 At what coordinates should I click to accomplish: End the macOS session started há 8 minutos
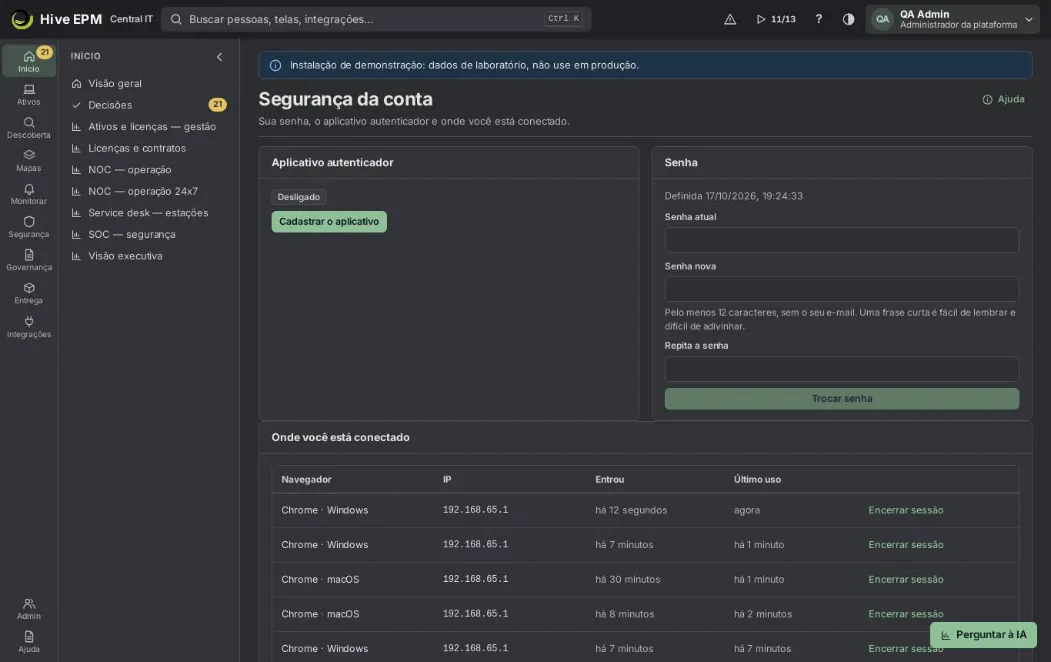906,614
